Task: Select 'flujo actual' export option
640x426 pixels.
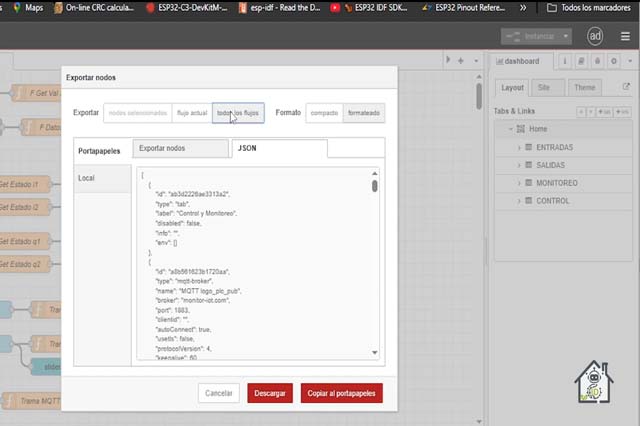Action: 191,113
